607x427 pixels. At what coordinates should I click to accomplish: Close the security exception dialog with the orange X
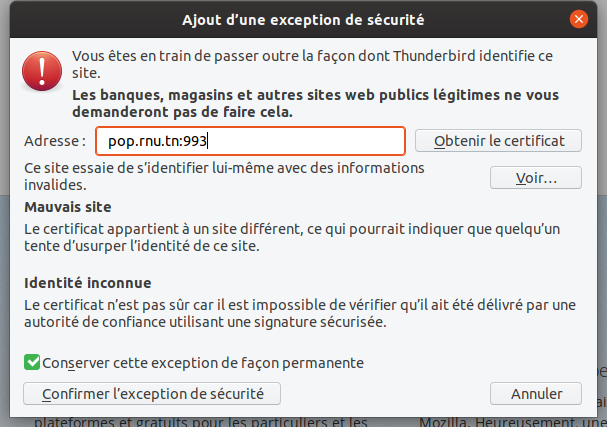click(579, 19)
